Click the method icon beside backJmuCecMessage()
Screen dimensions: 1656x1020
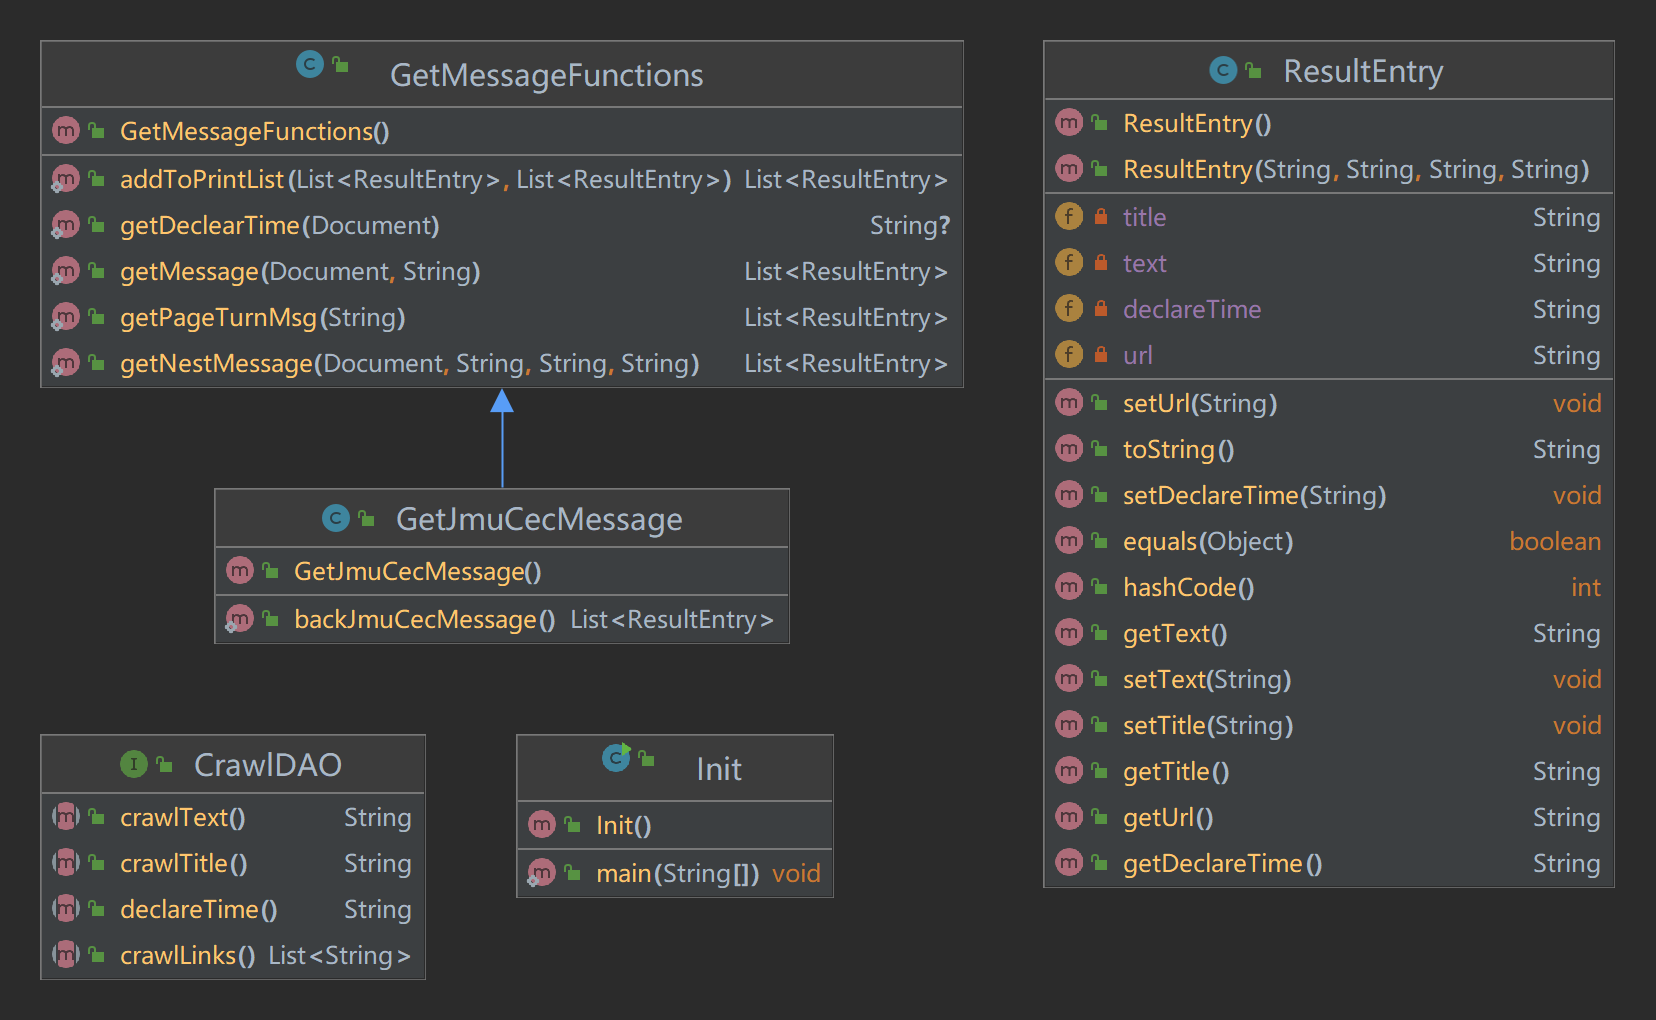[239, 619]
